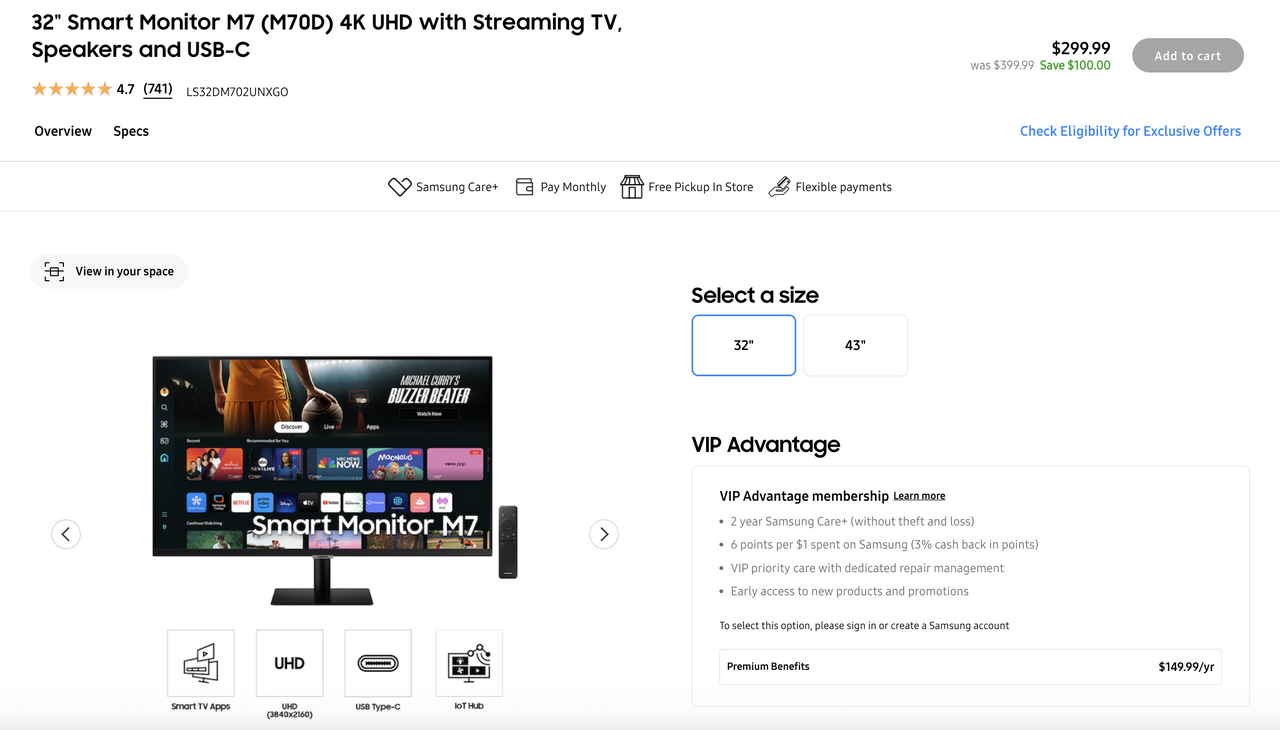Go to previous product image arrow
This screenshot has width=1280, height=730.
click(66, 534)
